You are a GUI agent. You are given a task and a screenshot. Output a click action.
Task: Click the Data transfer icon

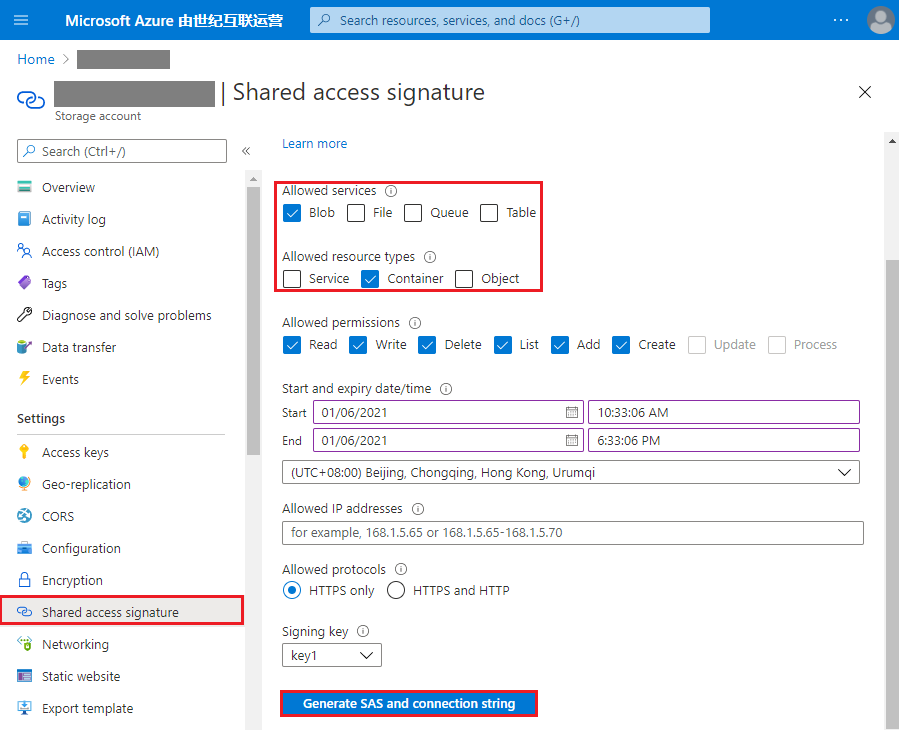click(x=24, y=347)
